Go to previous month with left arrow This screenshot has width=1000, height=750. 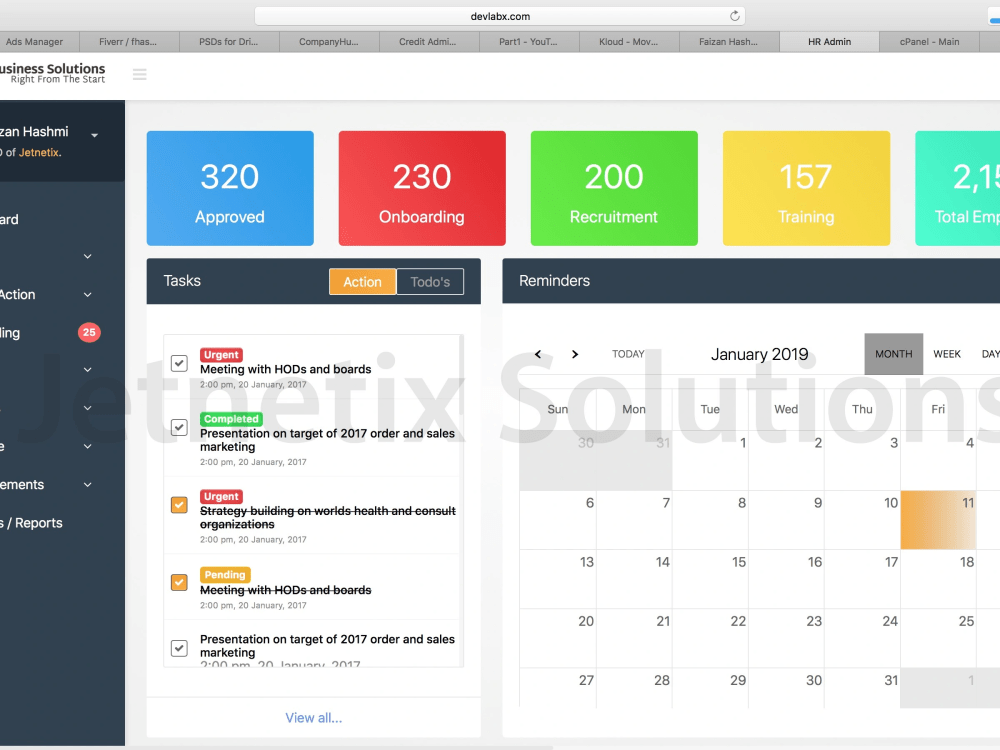[538, 354]
